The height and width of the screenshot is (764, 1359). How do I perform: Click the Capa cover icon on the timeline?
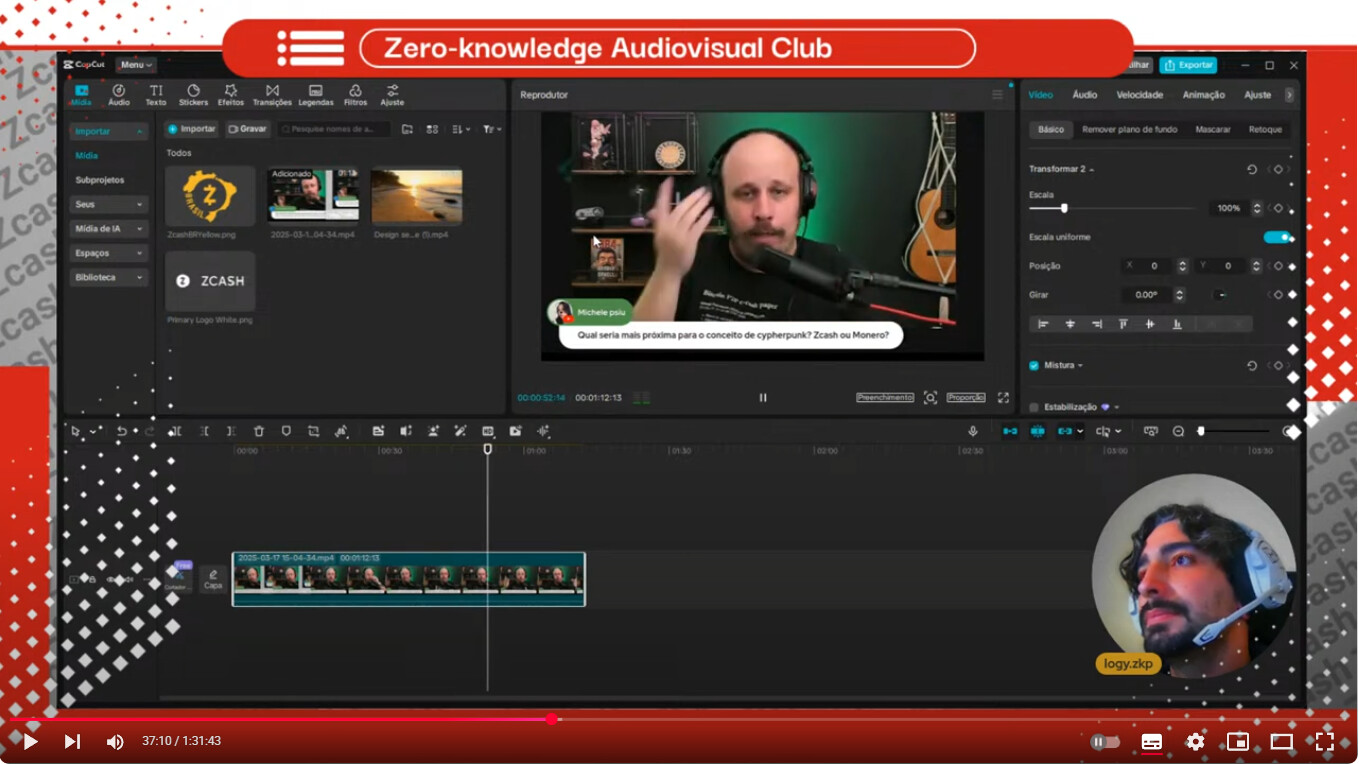[213, 579]
